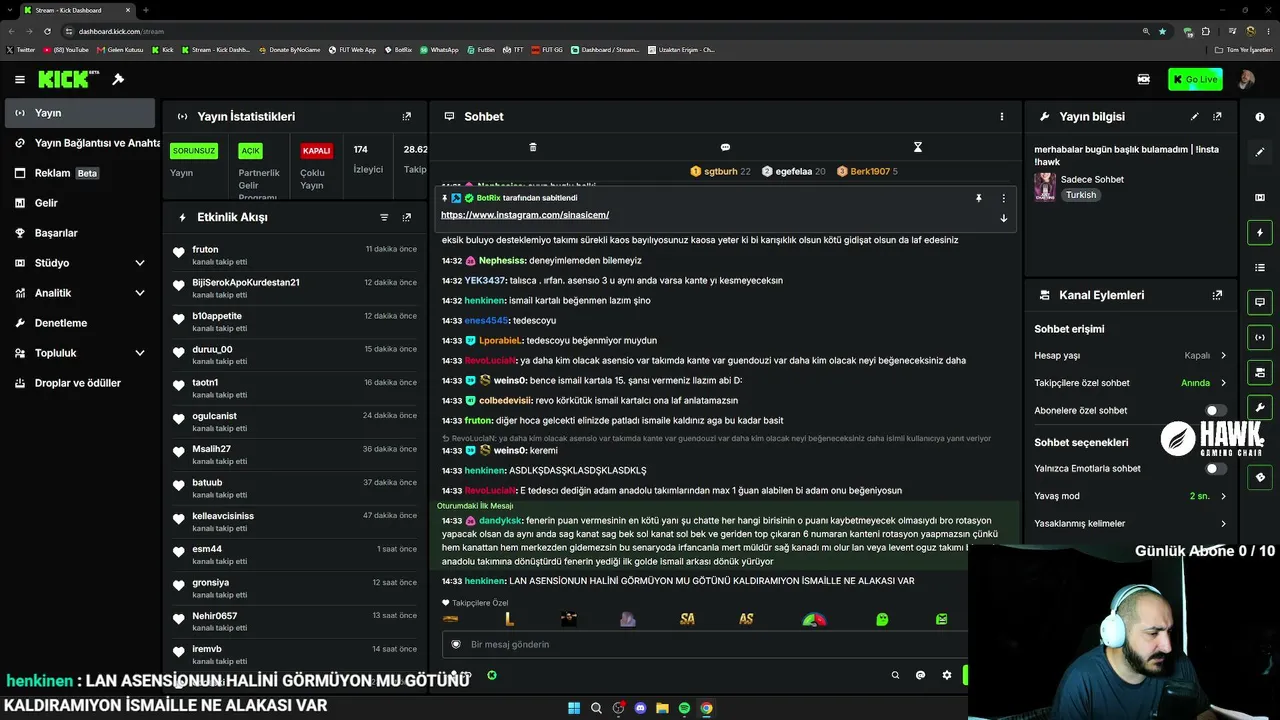This screenshot has width=1280, height=720.
Task: Go to Gelir in the sidebar
Action: pyautogui.click(x=80, y=203)
